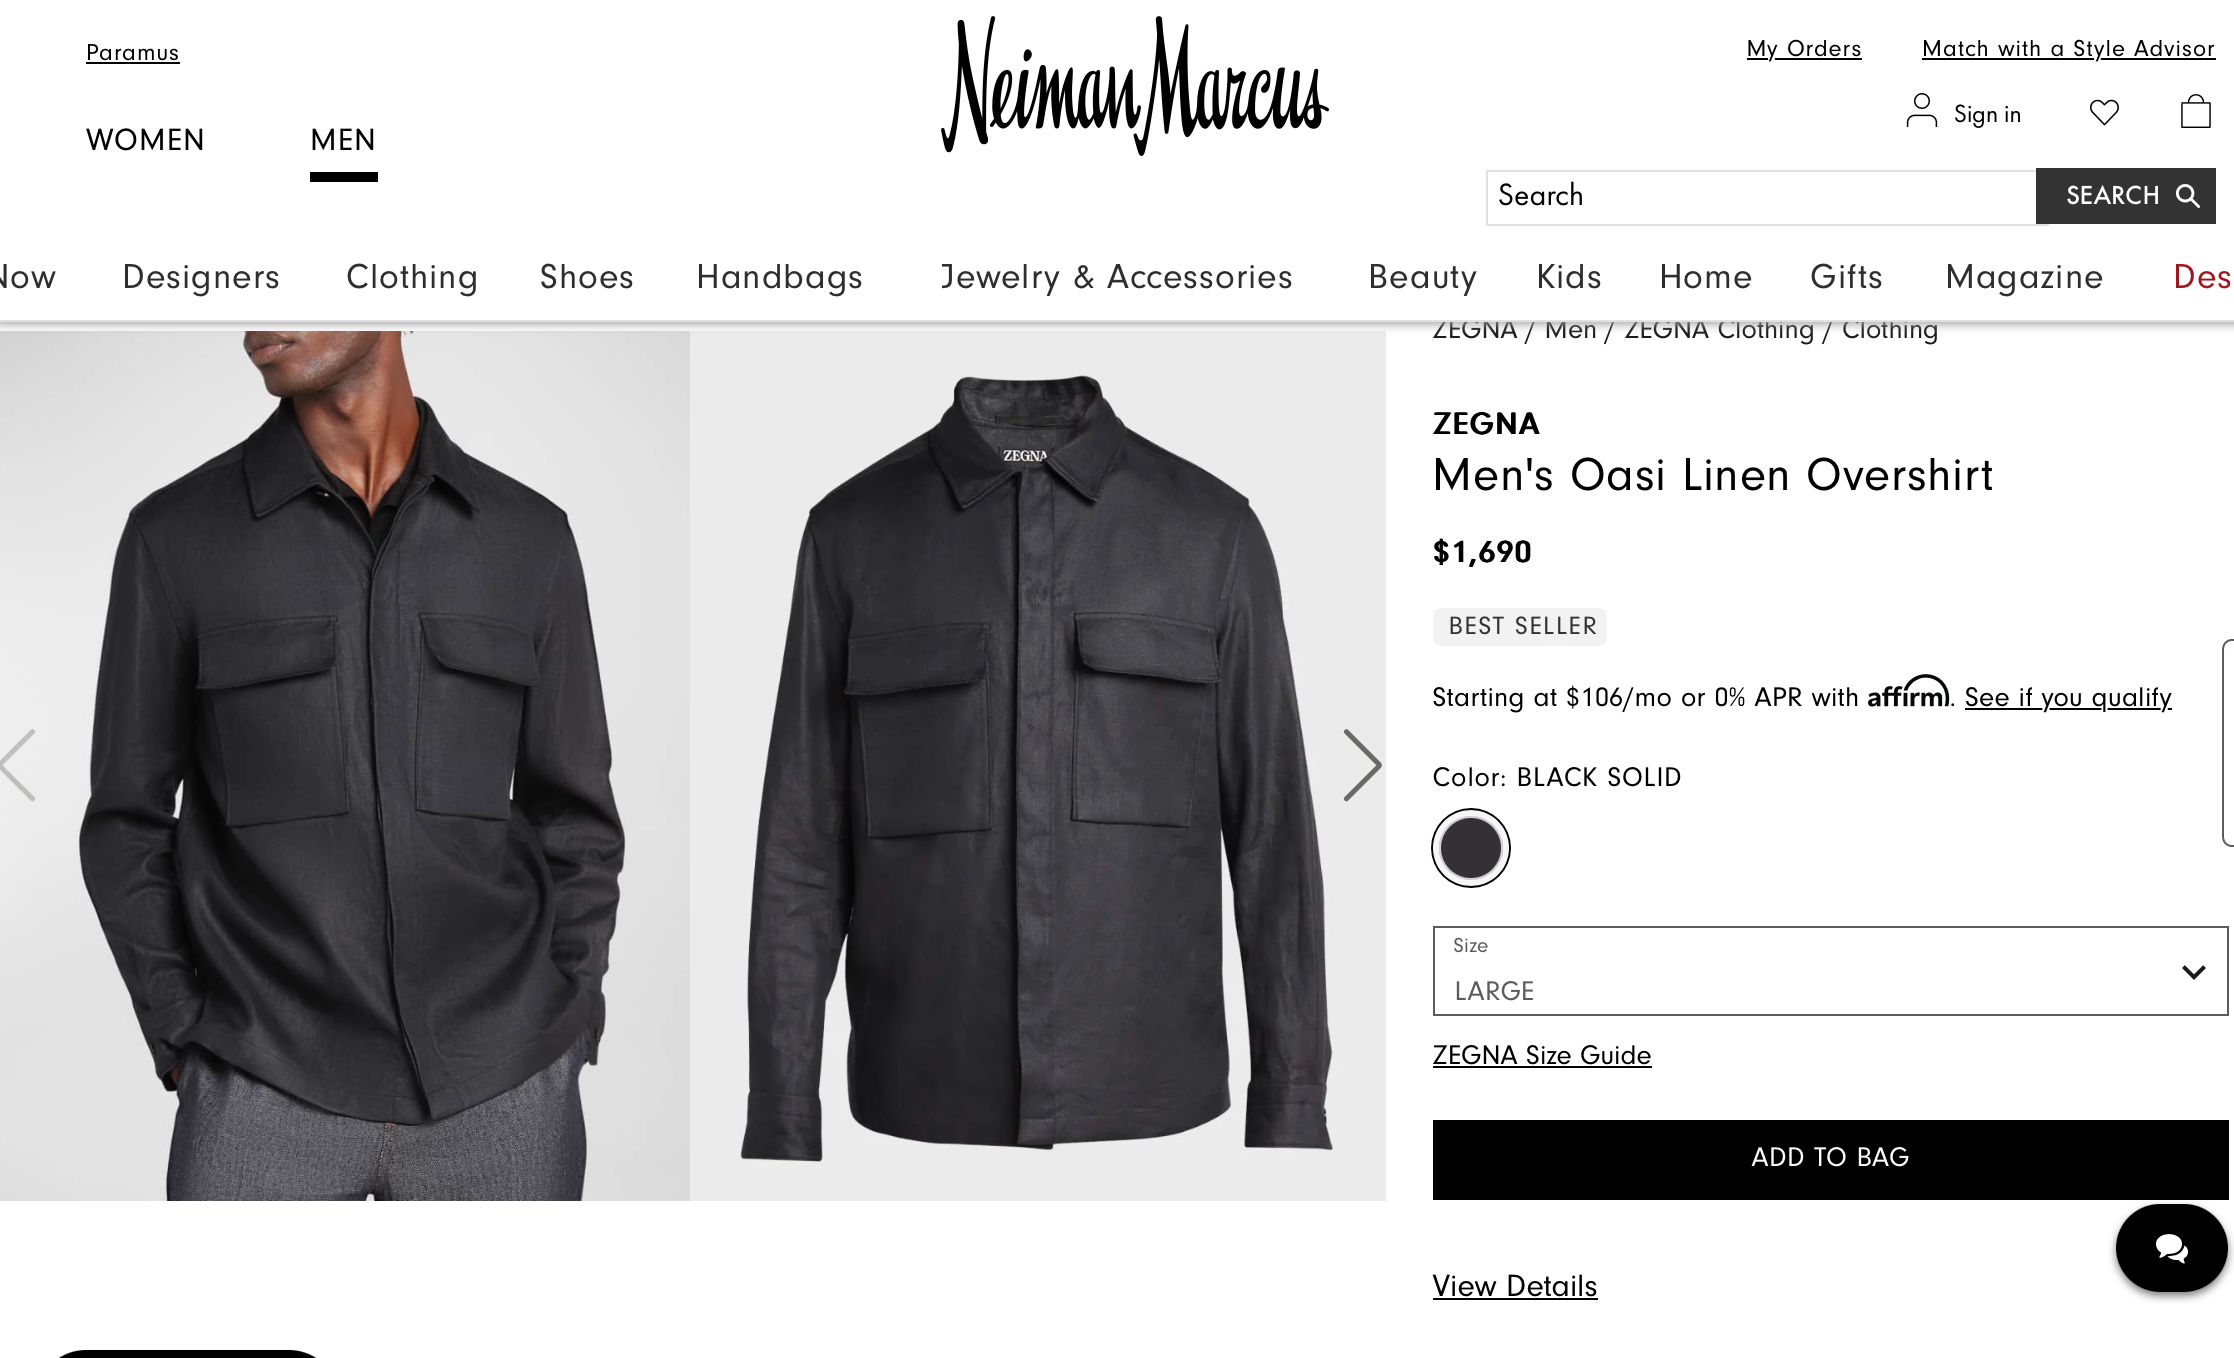The height and width of the screenshot is (1358, 2234).
Task: Open the ZEGNA Size Guide link
Action: [x=1541, y=1055]
